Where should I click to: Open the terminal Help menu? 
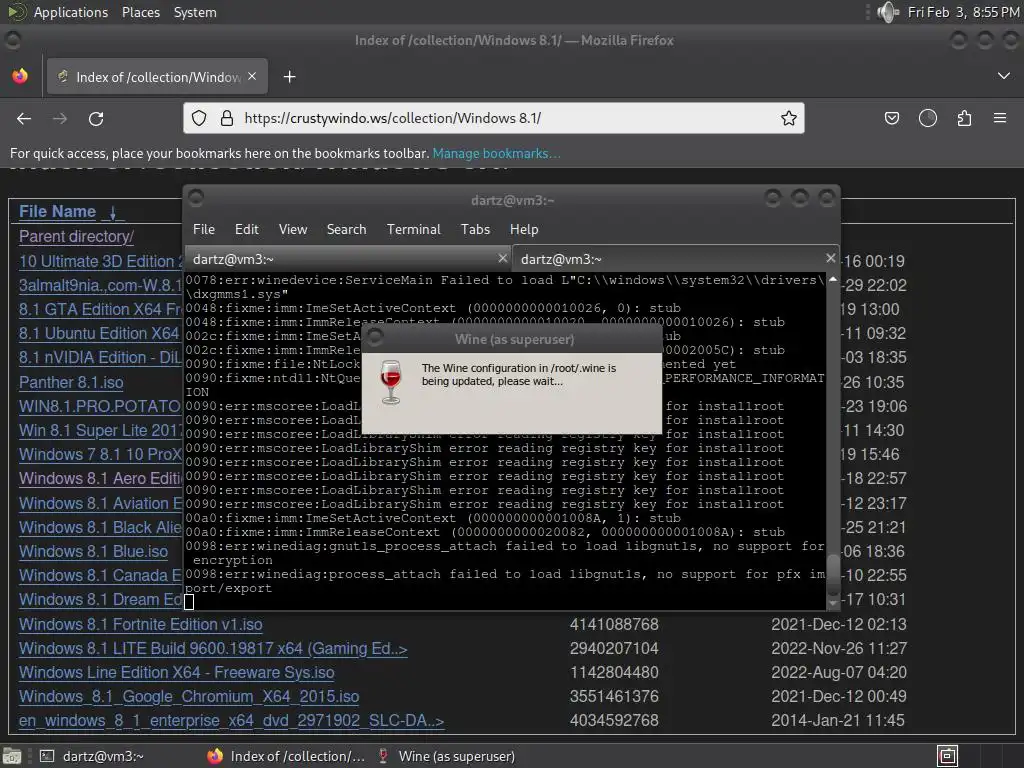524,229
